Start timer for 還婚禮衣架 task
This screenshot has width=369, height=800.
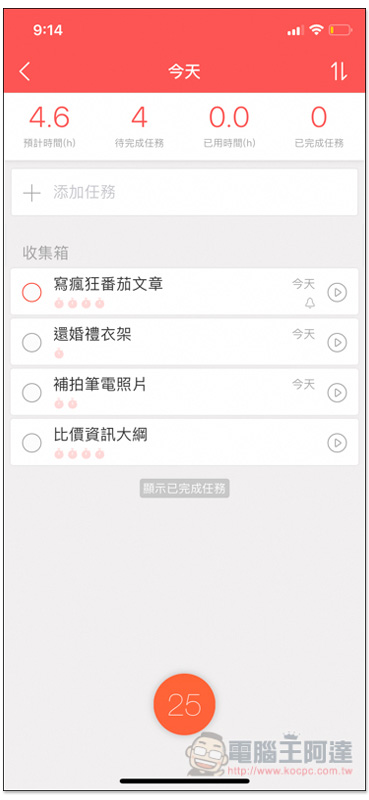[337, 342]
